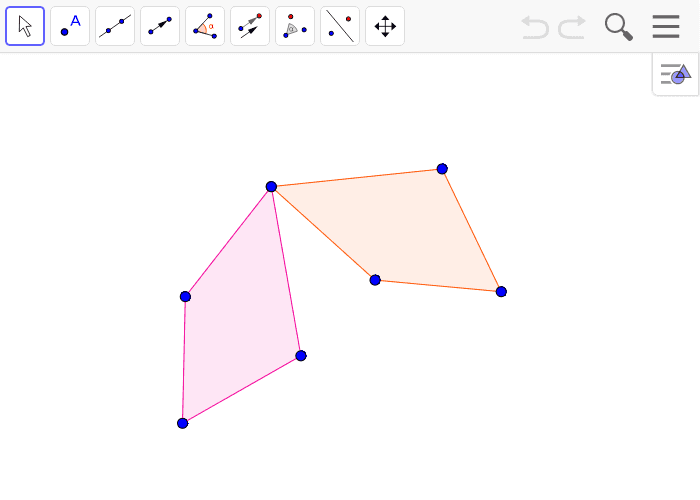Click the right vertex of pink quadrilateral
The height and width of the screenshot is (500, 700).
(x=301, y=356)
